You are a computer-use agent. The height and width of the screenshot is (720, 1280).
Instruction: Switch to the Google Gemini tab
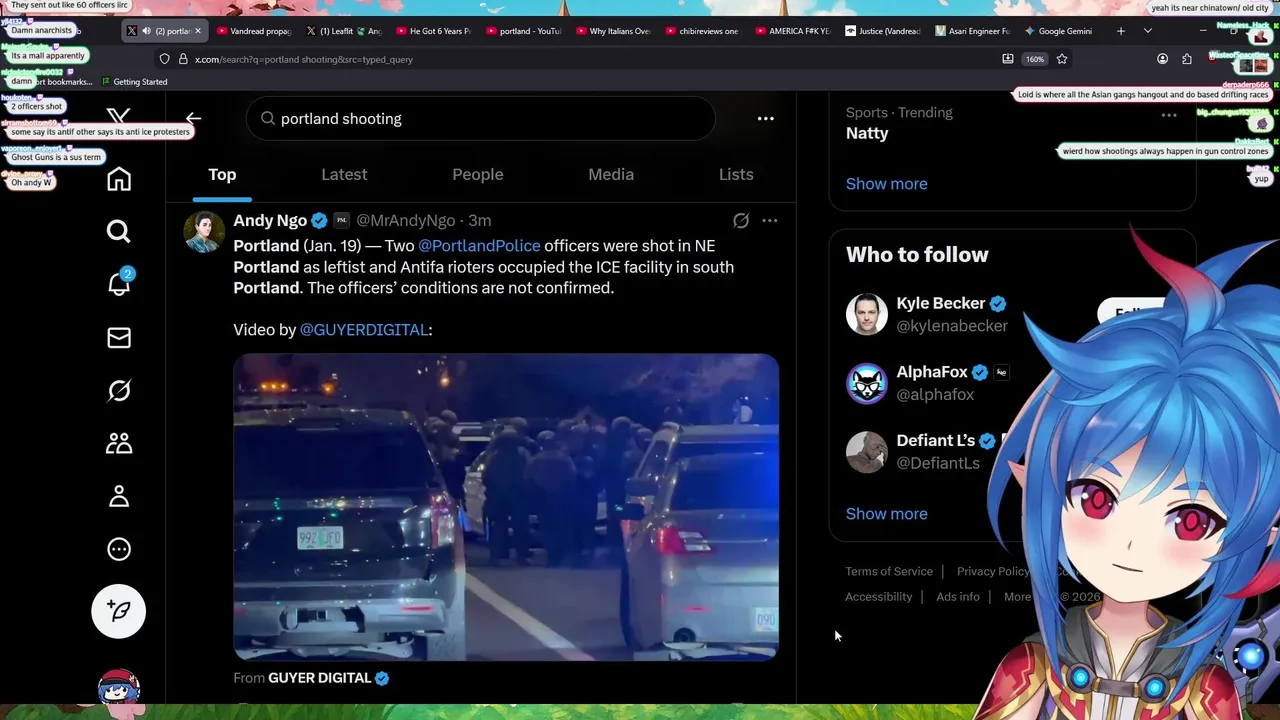pyautogui.click(x=1059, y=31)
